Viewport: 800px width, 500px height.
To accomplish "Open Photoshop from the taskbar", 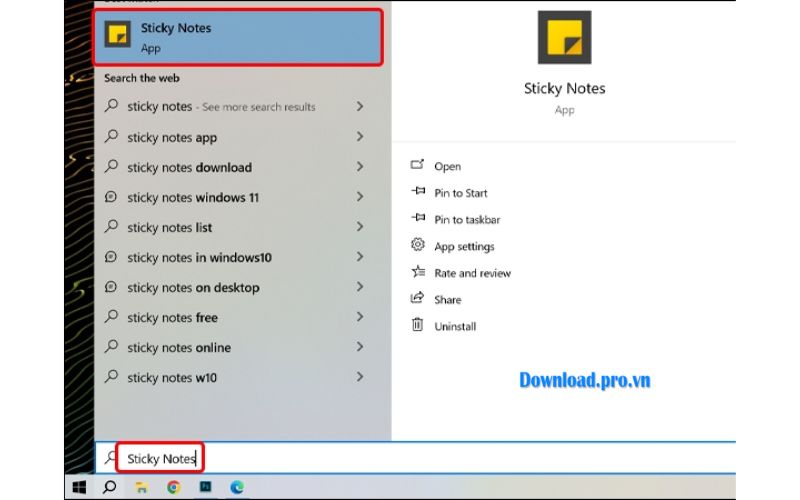I will 205,487.
